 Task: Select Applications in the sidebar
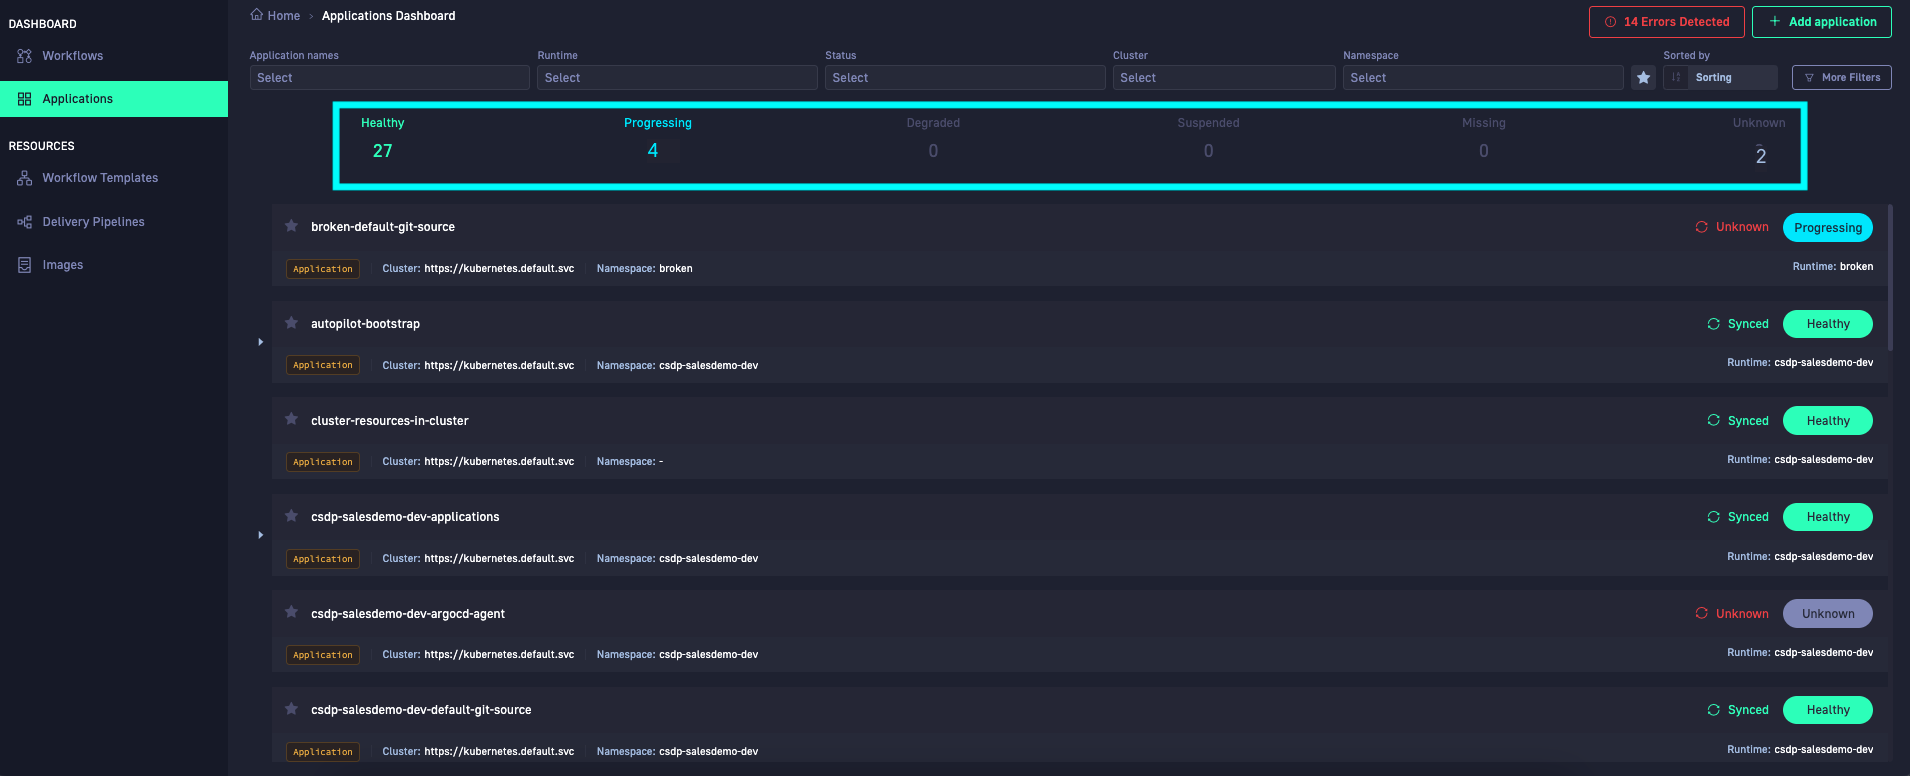pos(114,99)
